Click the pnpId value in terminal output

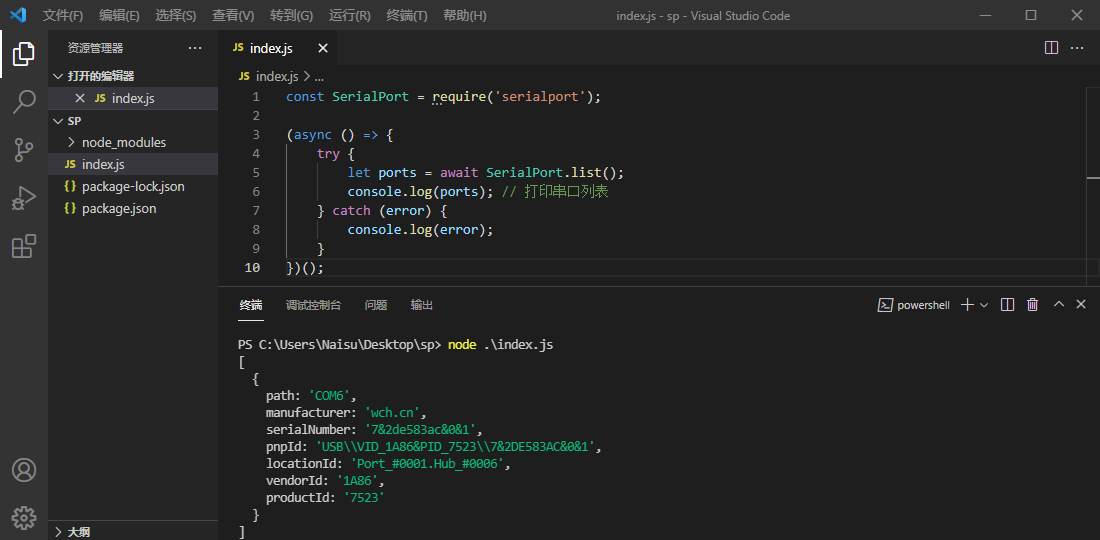coord(458,447)
